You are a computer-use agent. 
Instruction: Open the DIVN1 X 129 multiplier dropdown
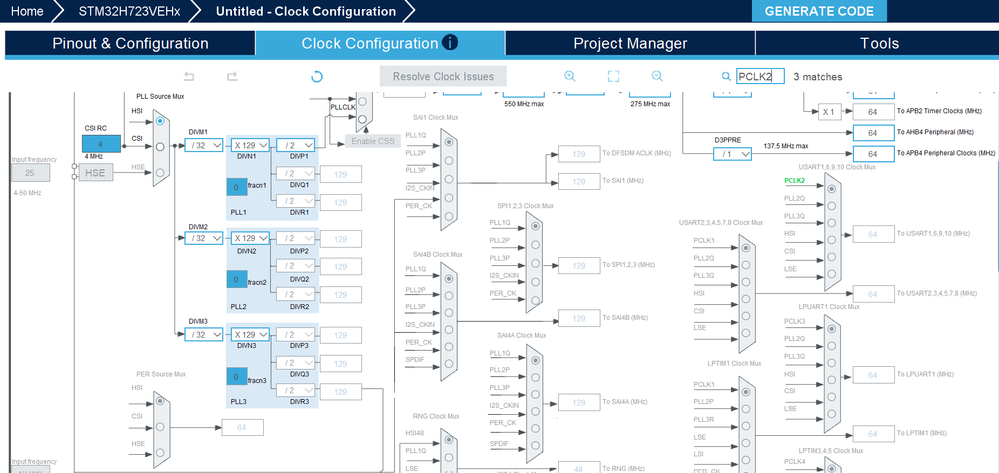[250, 145]
